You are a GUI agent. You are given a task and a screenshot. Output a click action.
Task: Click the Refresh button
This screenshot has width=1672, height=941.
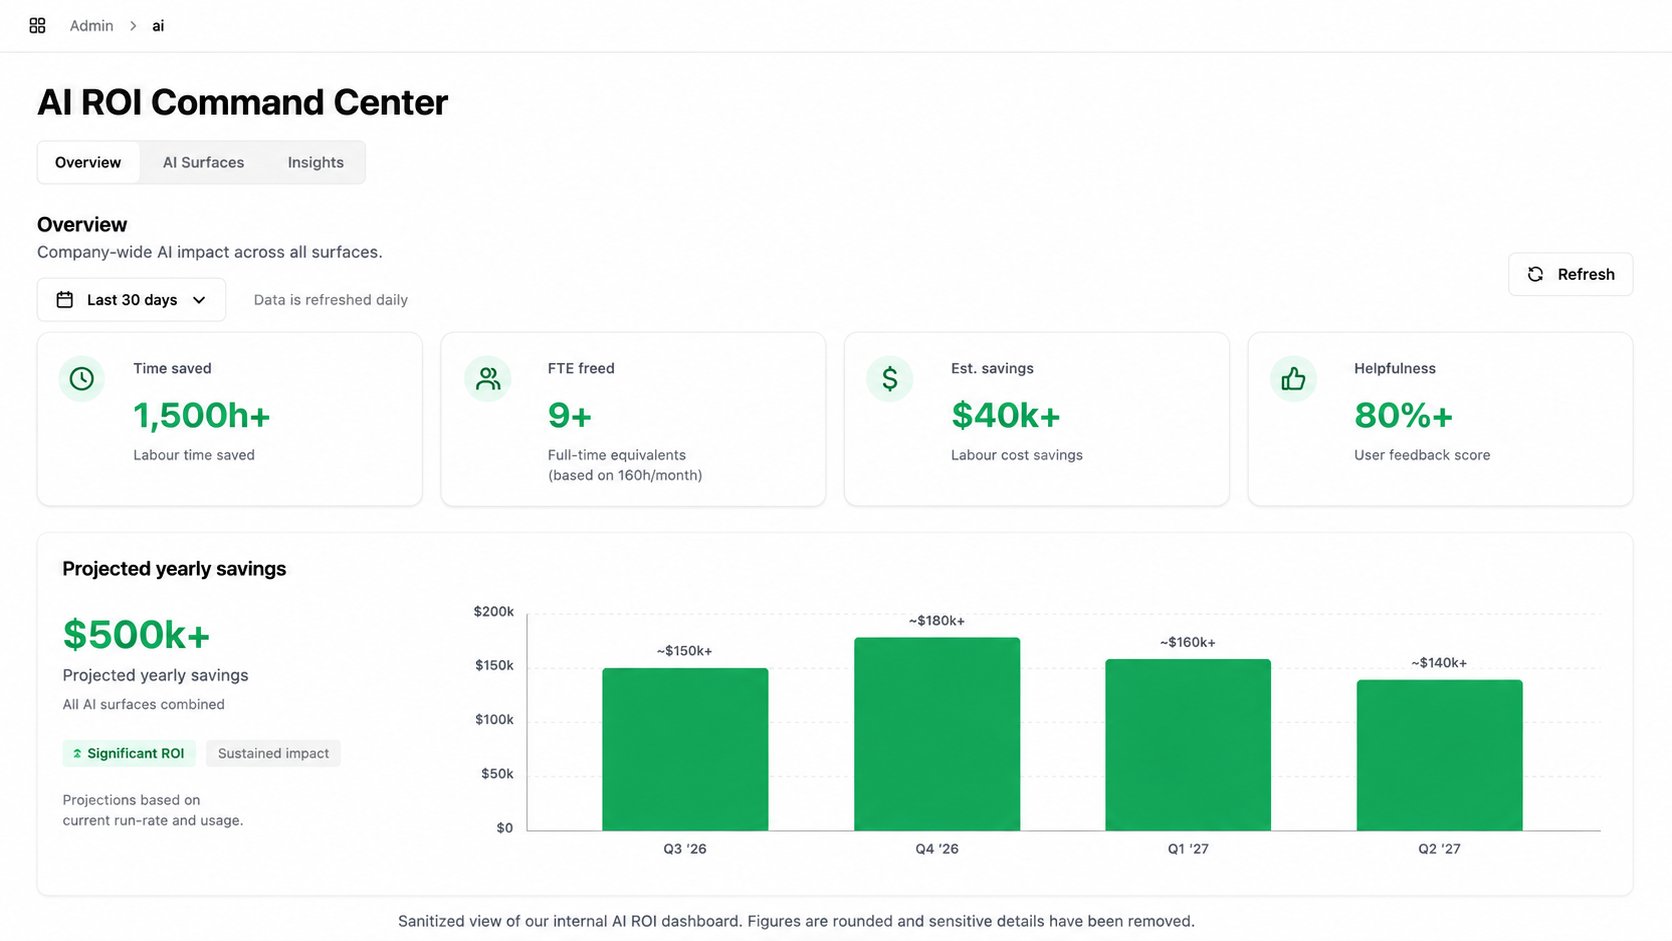(x=1570, y=274)
